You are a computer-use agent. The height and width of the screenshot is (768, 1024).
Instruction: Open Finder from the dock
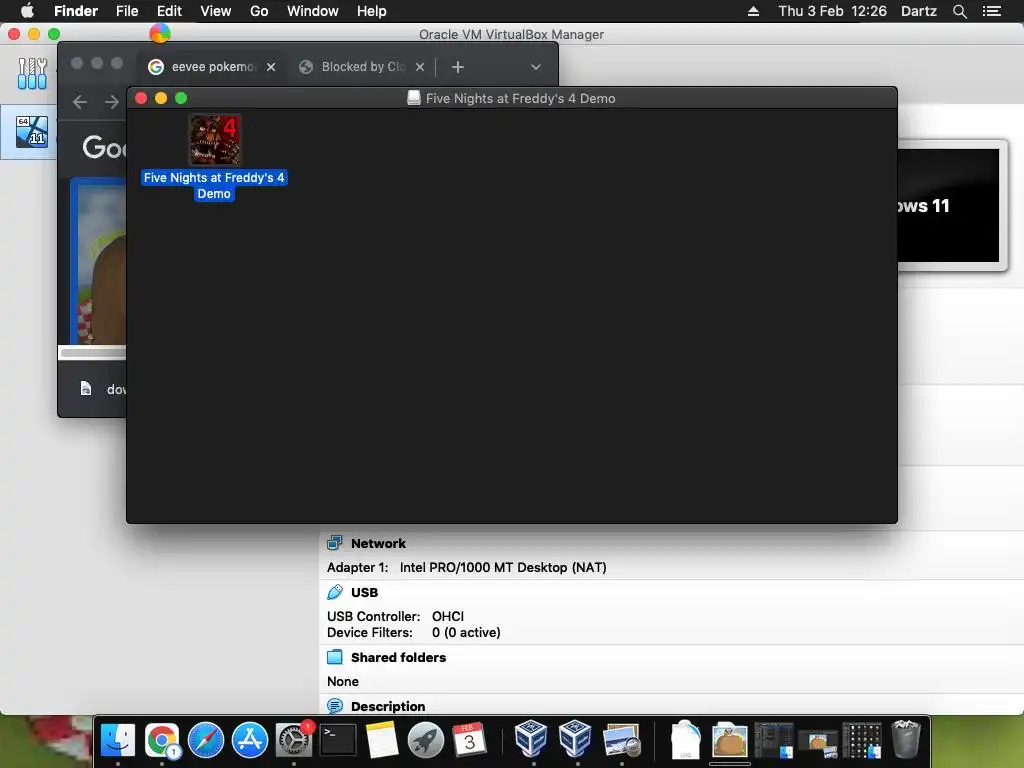click(118, 740)
